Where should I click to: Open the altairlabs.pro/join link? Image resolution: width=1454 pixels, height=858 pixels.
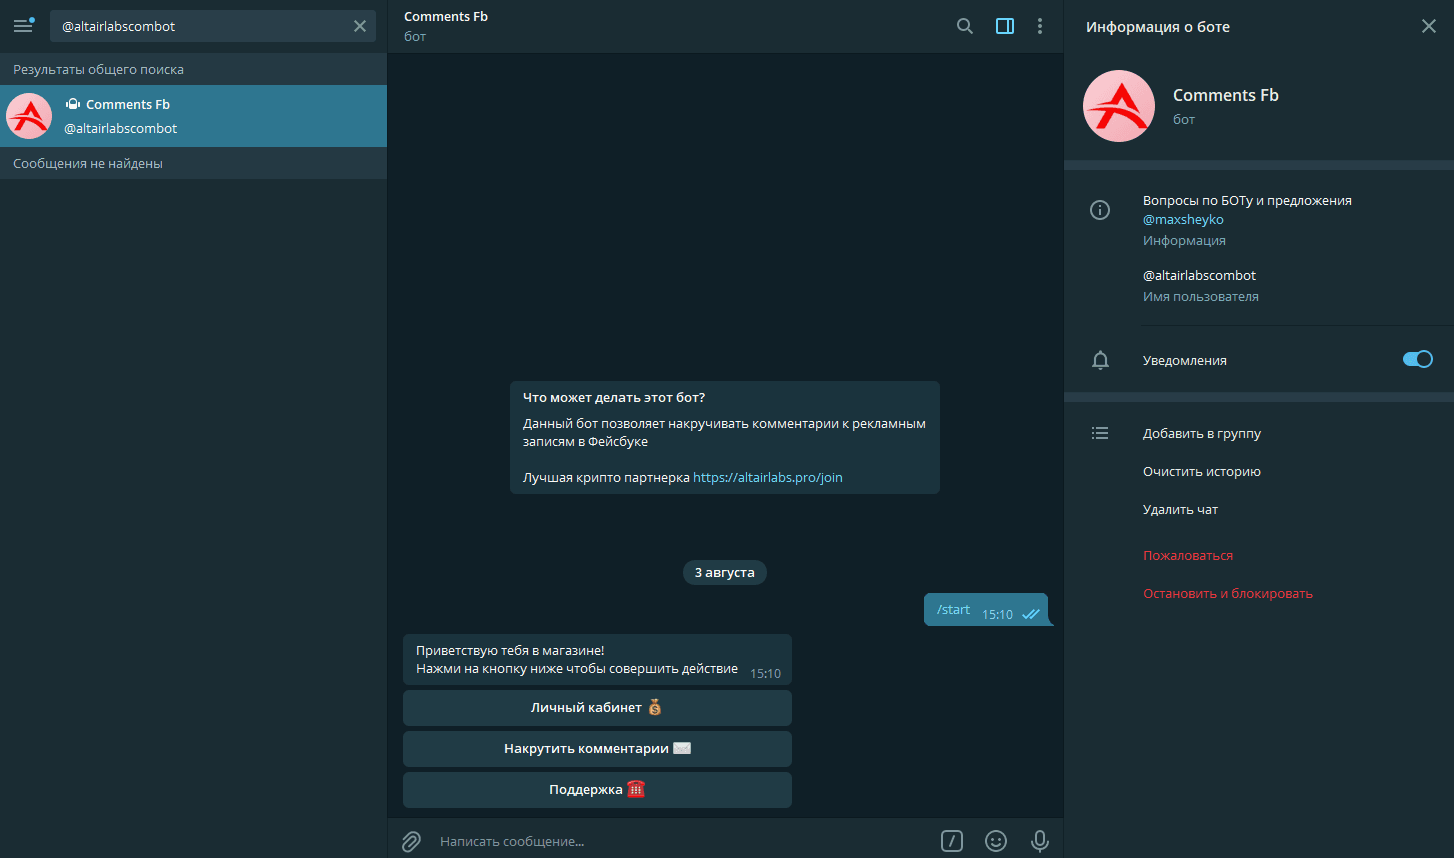(x=767, y=477)
